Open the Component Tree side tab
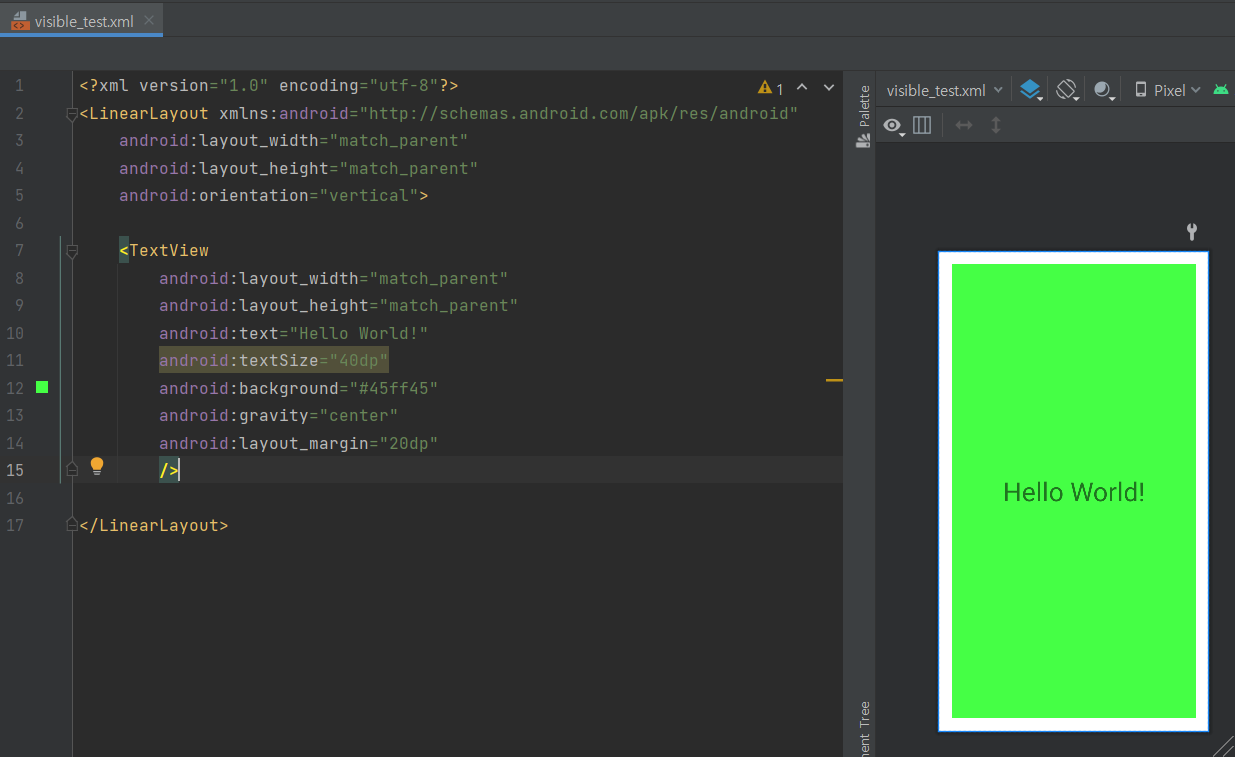The width and height of the screenshot is (1235, 757). [864, 728]
